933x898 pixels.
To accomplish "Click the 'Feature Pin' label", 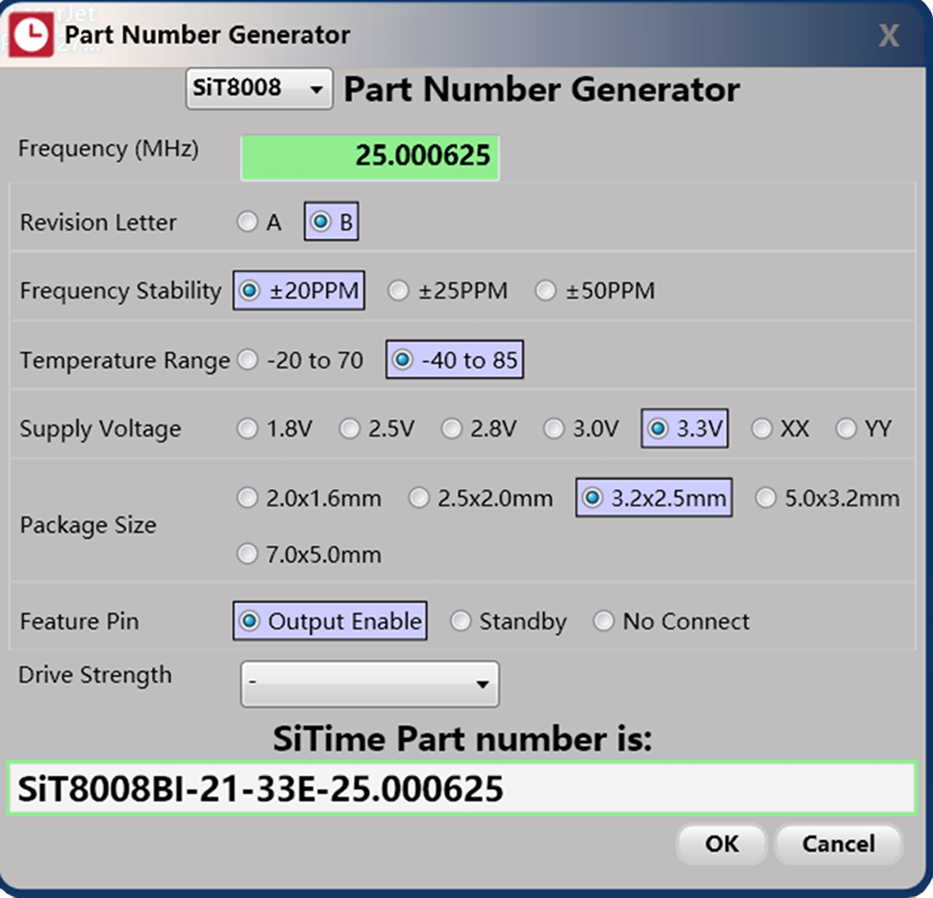I will [x=80, y=622].
